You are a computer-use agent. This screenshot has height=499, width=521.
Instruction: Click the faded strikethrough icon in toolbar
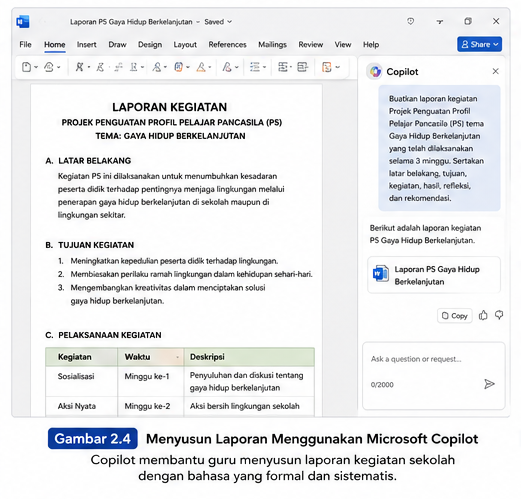pos(118,67)
